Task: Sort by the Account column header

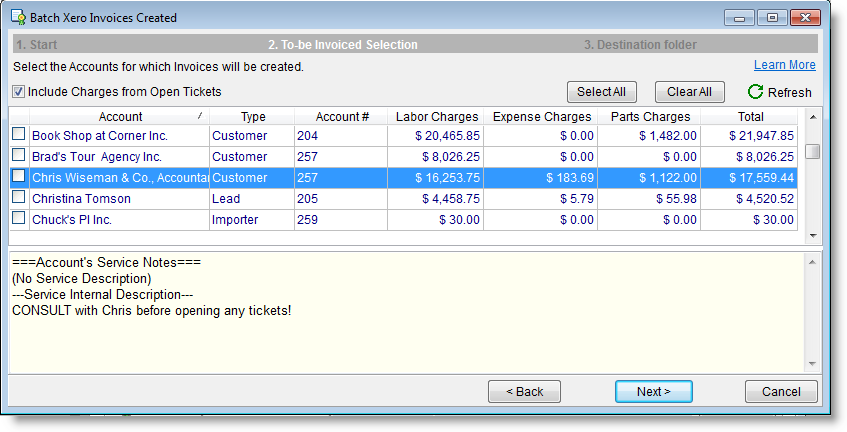Action: [120, 117]
